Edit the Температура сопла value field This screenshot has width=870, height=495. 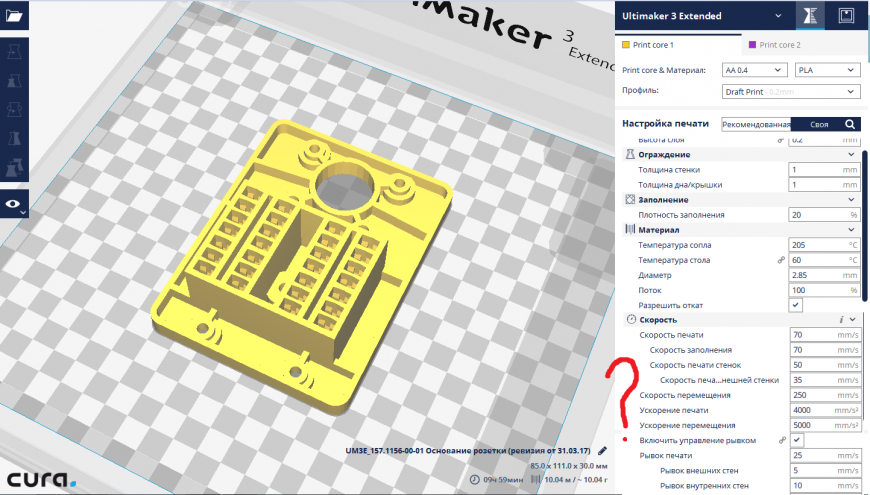825,245
